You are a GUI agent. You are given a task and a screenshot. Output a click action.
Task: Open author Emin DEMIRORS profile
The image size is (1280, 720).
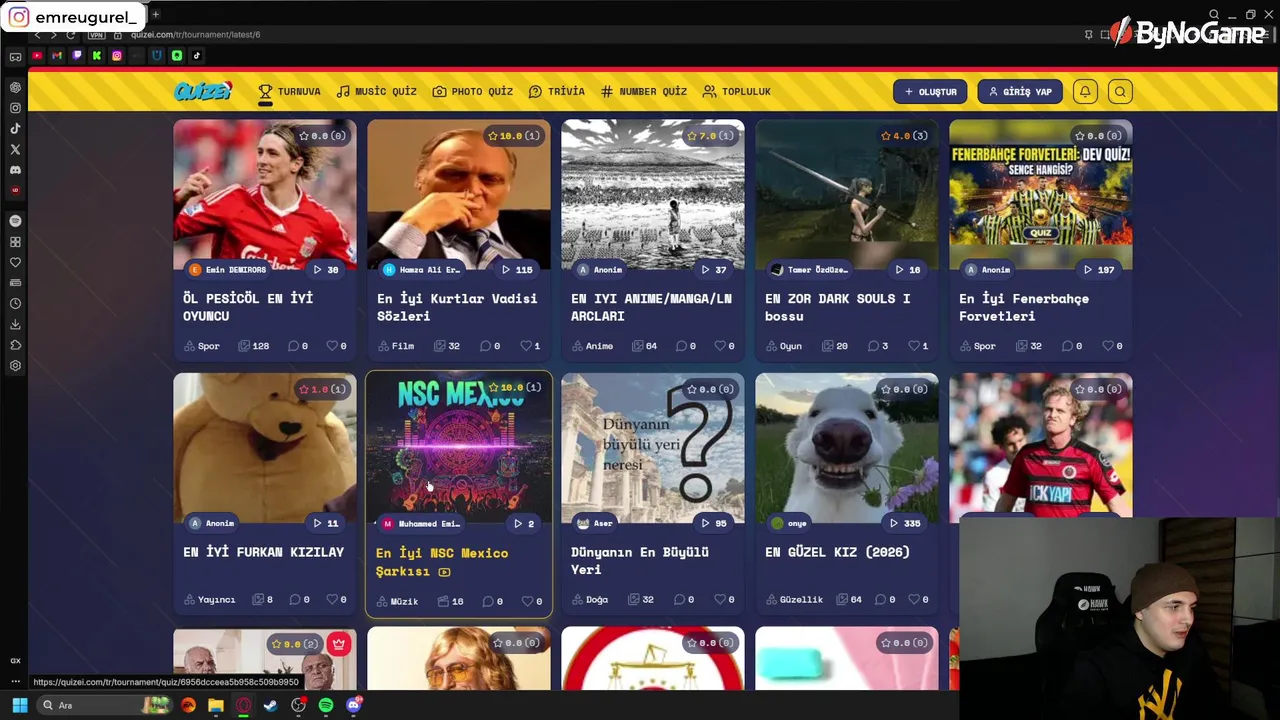(x=228, y=270)
